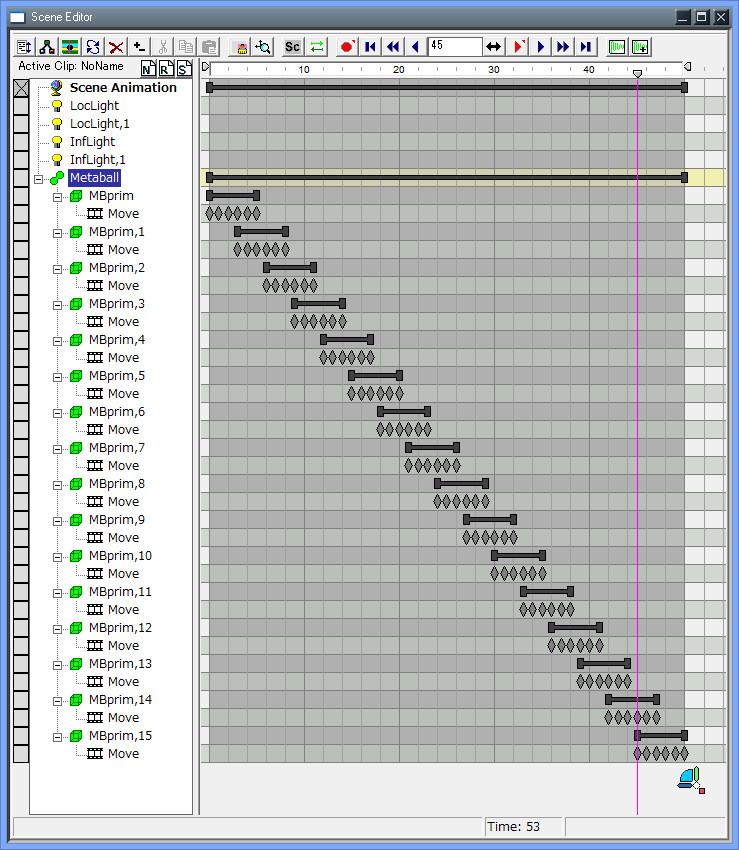Click the expand/collapse tracks list icon
This screenshot has height=850, width=739.
coord(24,47)
